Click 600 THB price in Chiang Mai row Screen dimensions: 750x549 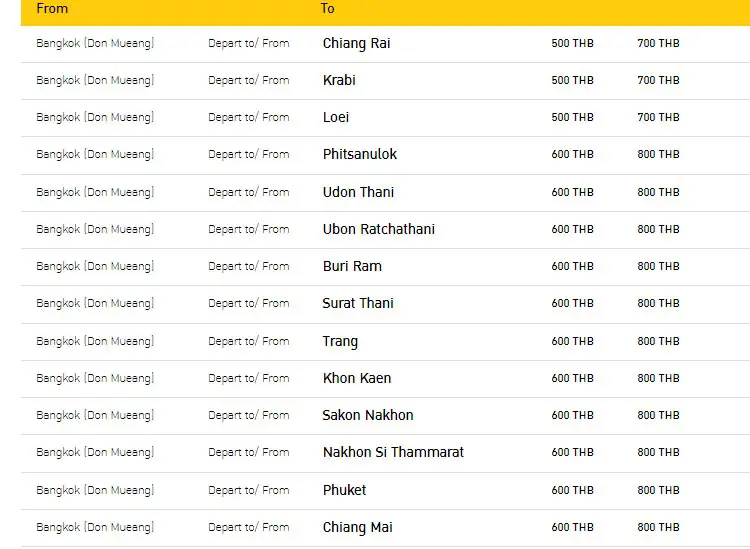point(573,527)
